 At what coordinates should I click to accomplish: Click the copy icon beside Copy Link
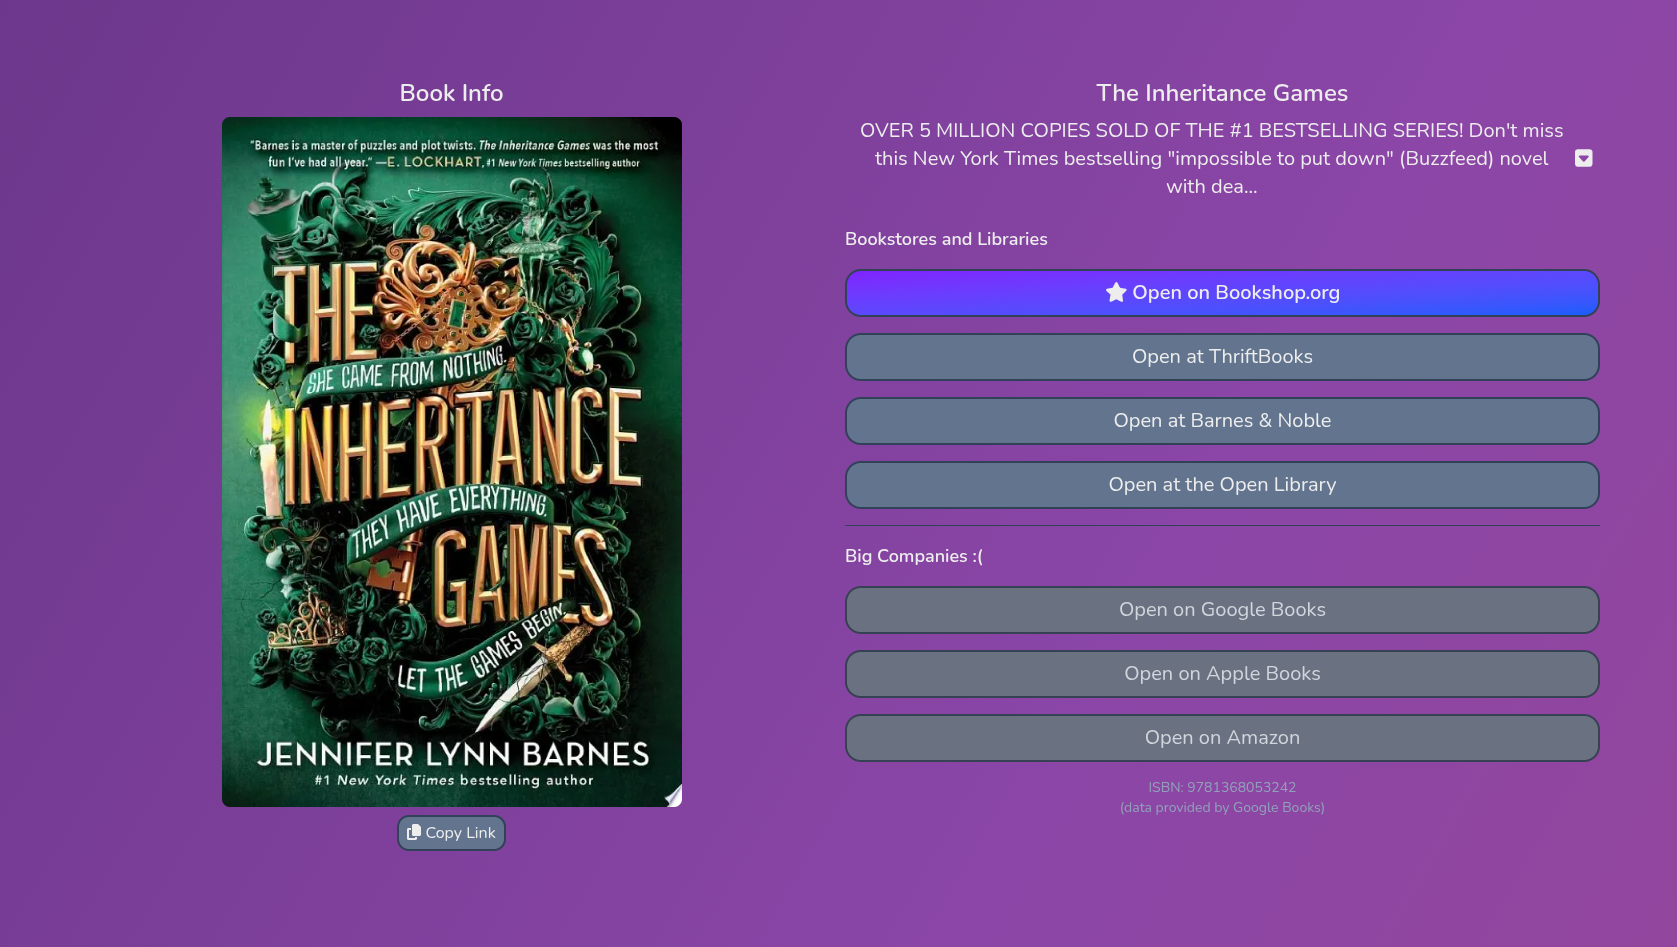[414, 832]
